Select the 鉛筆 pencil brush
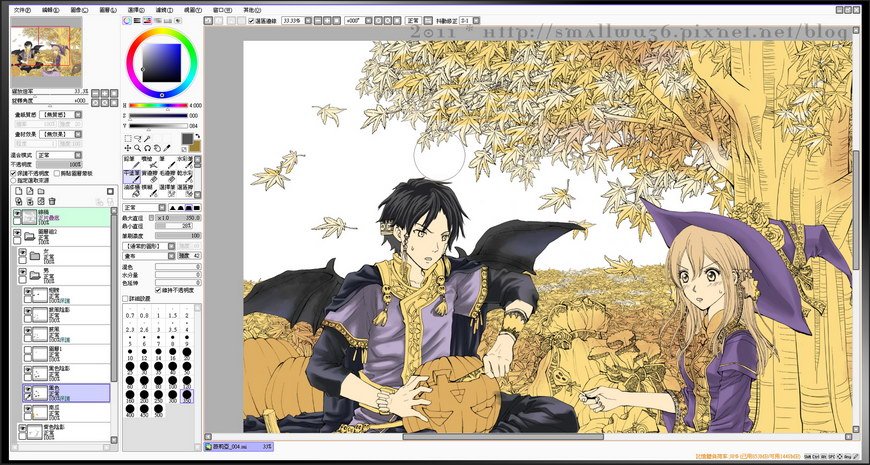This screenshot has height=465, width=870. click(131, 162)
